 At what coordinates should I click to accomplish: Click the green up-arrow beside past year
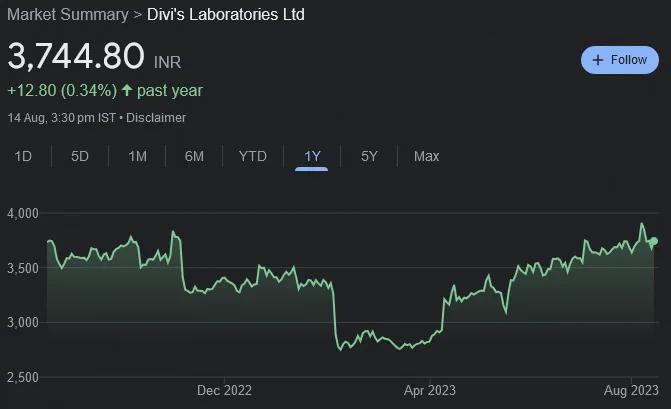(127, 90)
